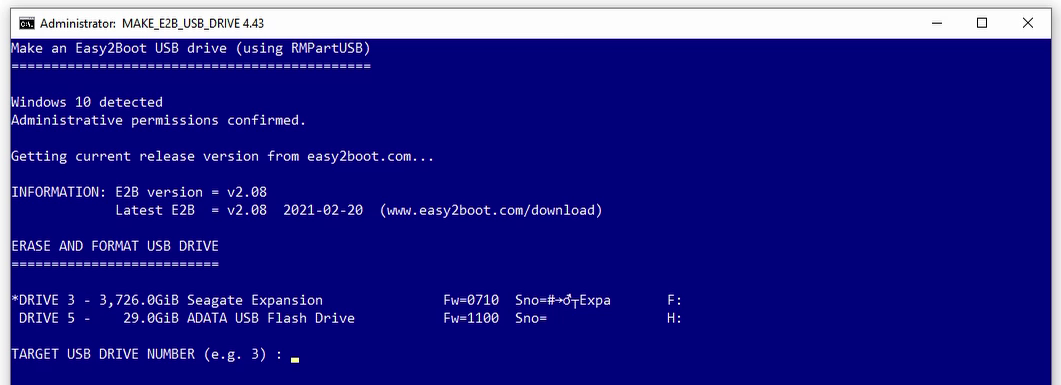1061x385 pixels.
Task: Click the Make an Easy2Boot USB drive heading
Action: pyautogui.click(x=191, y=49)
